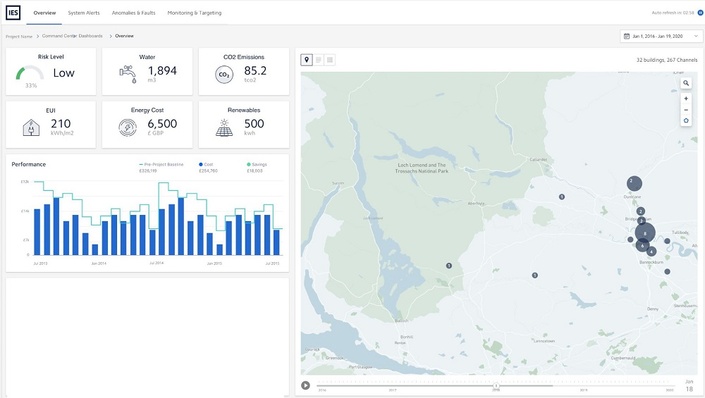Reset map to home view
Viewport: 705px width, 398px height.
click(686, 121)
